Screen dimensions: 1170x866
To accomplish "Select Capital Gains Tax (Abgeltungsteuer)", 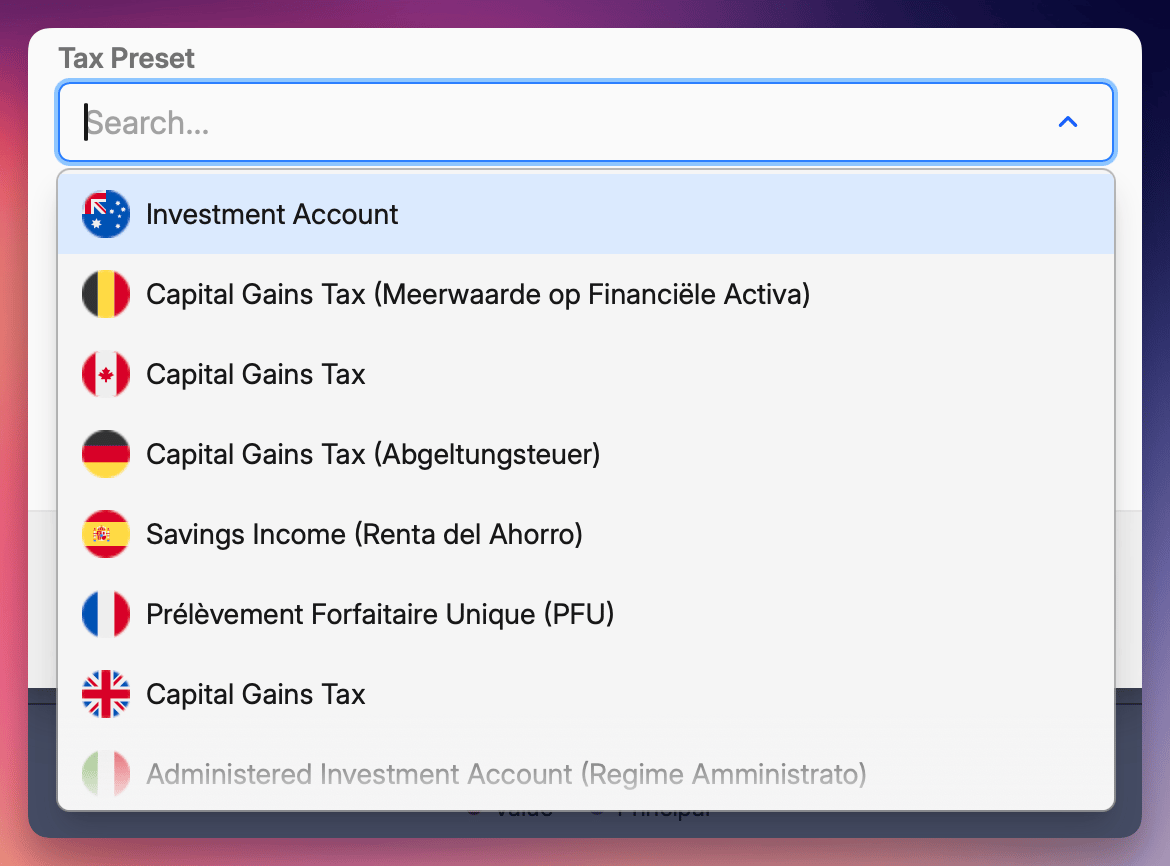I will [x=373, y=453].
